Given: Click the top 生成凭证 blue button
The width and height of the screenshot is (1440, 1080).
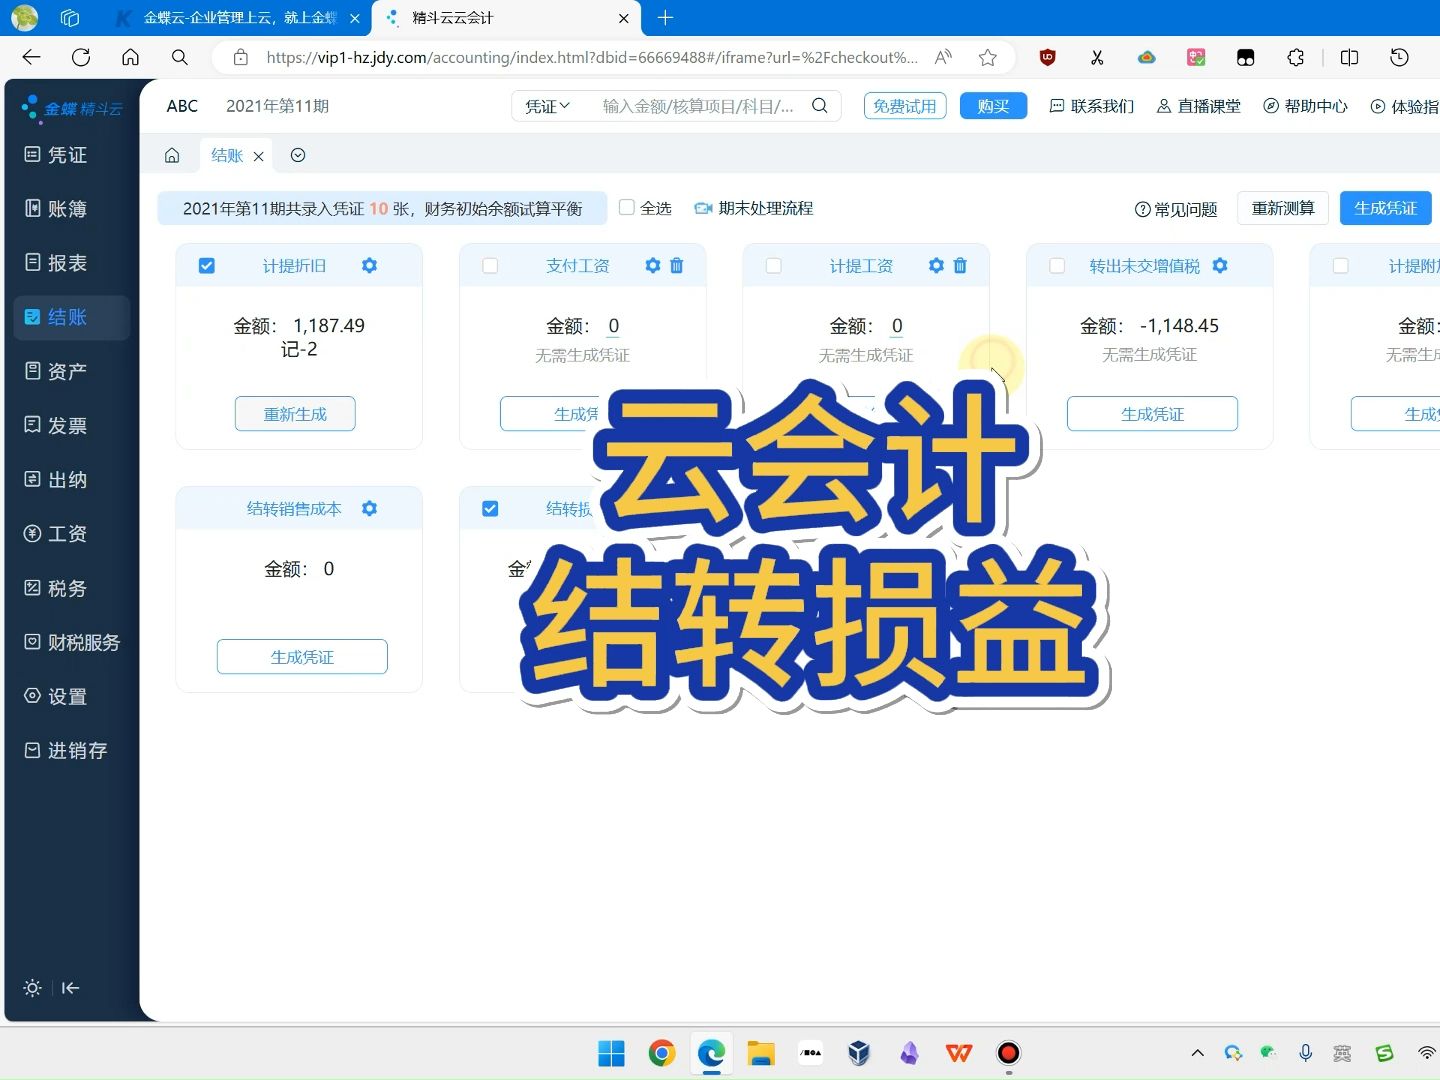Looking at the screenshot, I should tap(1386, 208).
